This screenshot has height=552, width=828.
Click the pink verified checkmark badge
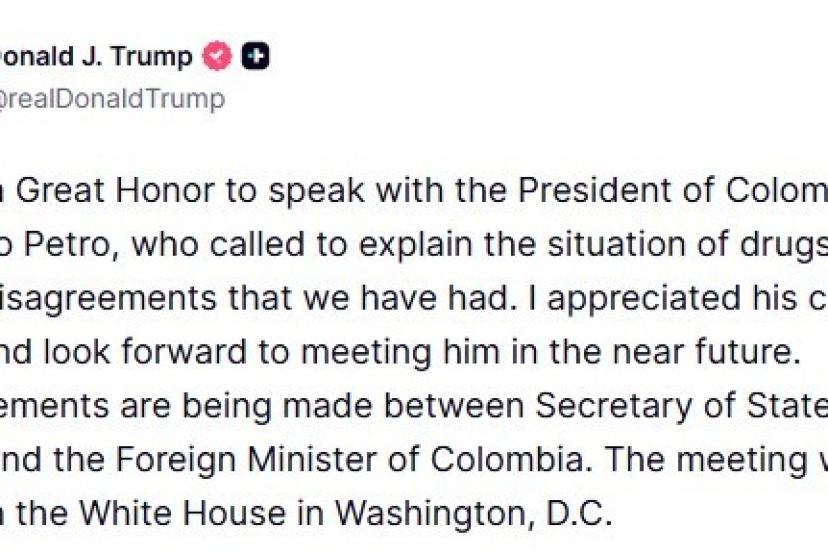tap(217, 57)
